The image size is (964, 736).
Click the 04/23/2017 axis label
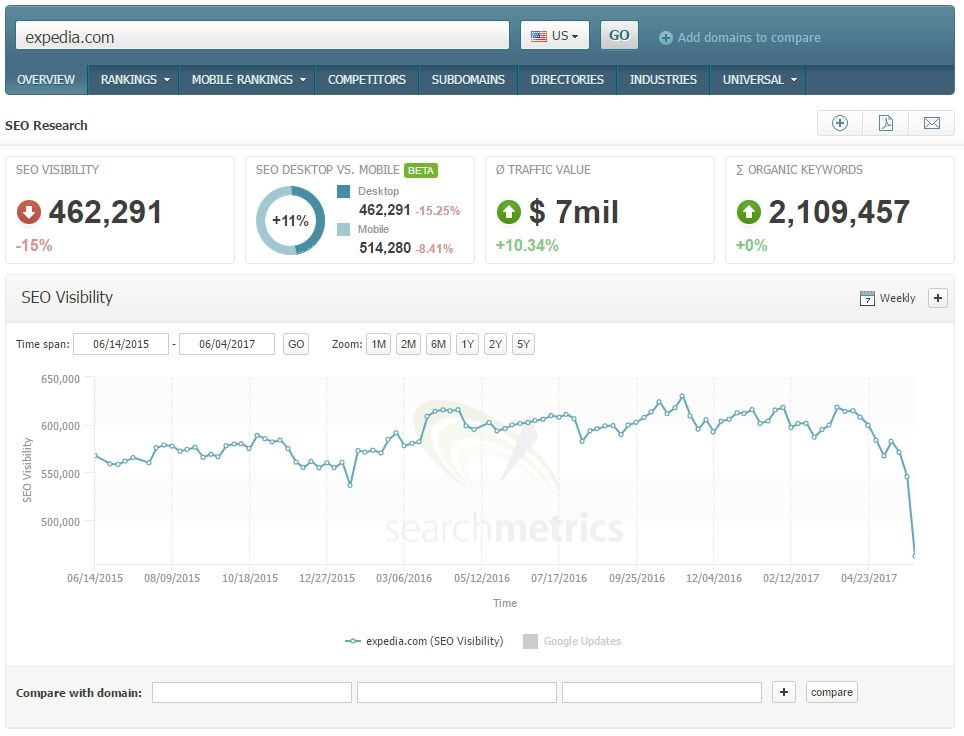point(869,578)
